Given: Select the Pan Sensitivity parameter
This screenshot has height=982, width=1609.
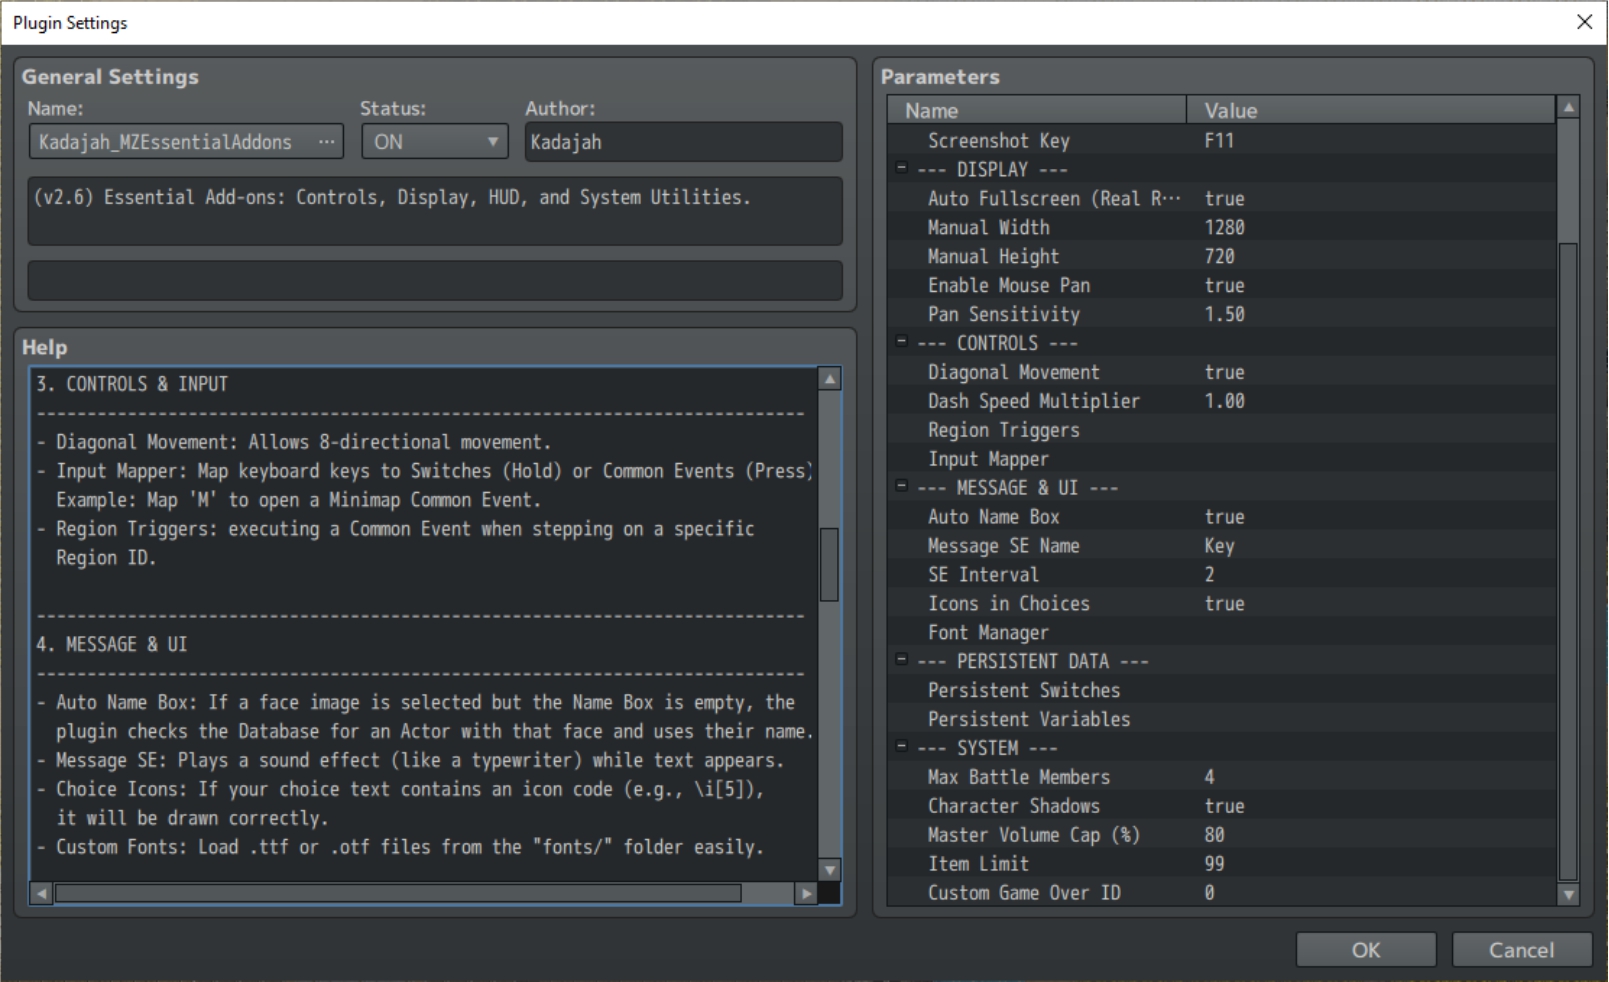Looking at the screenshot, I should tap(1221, 314).
